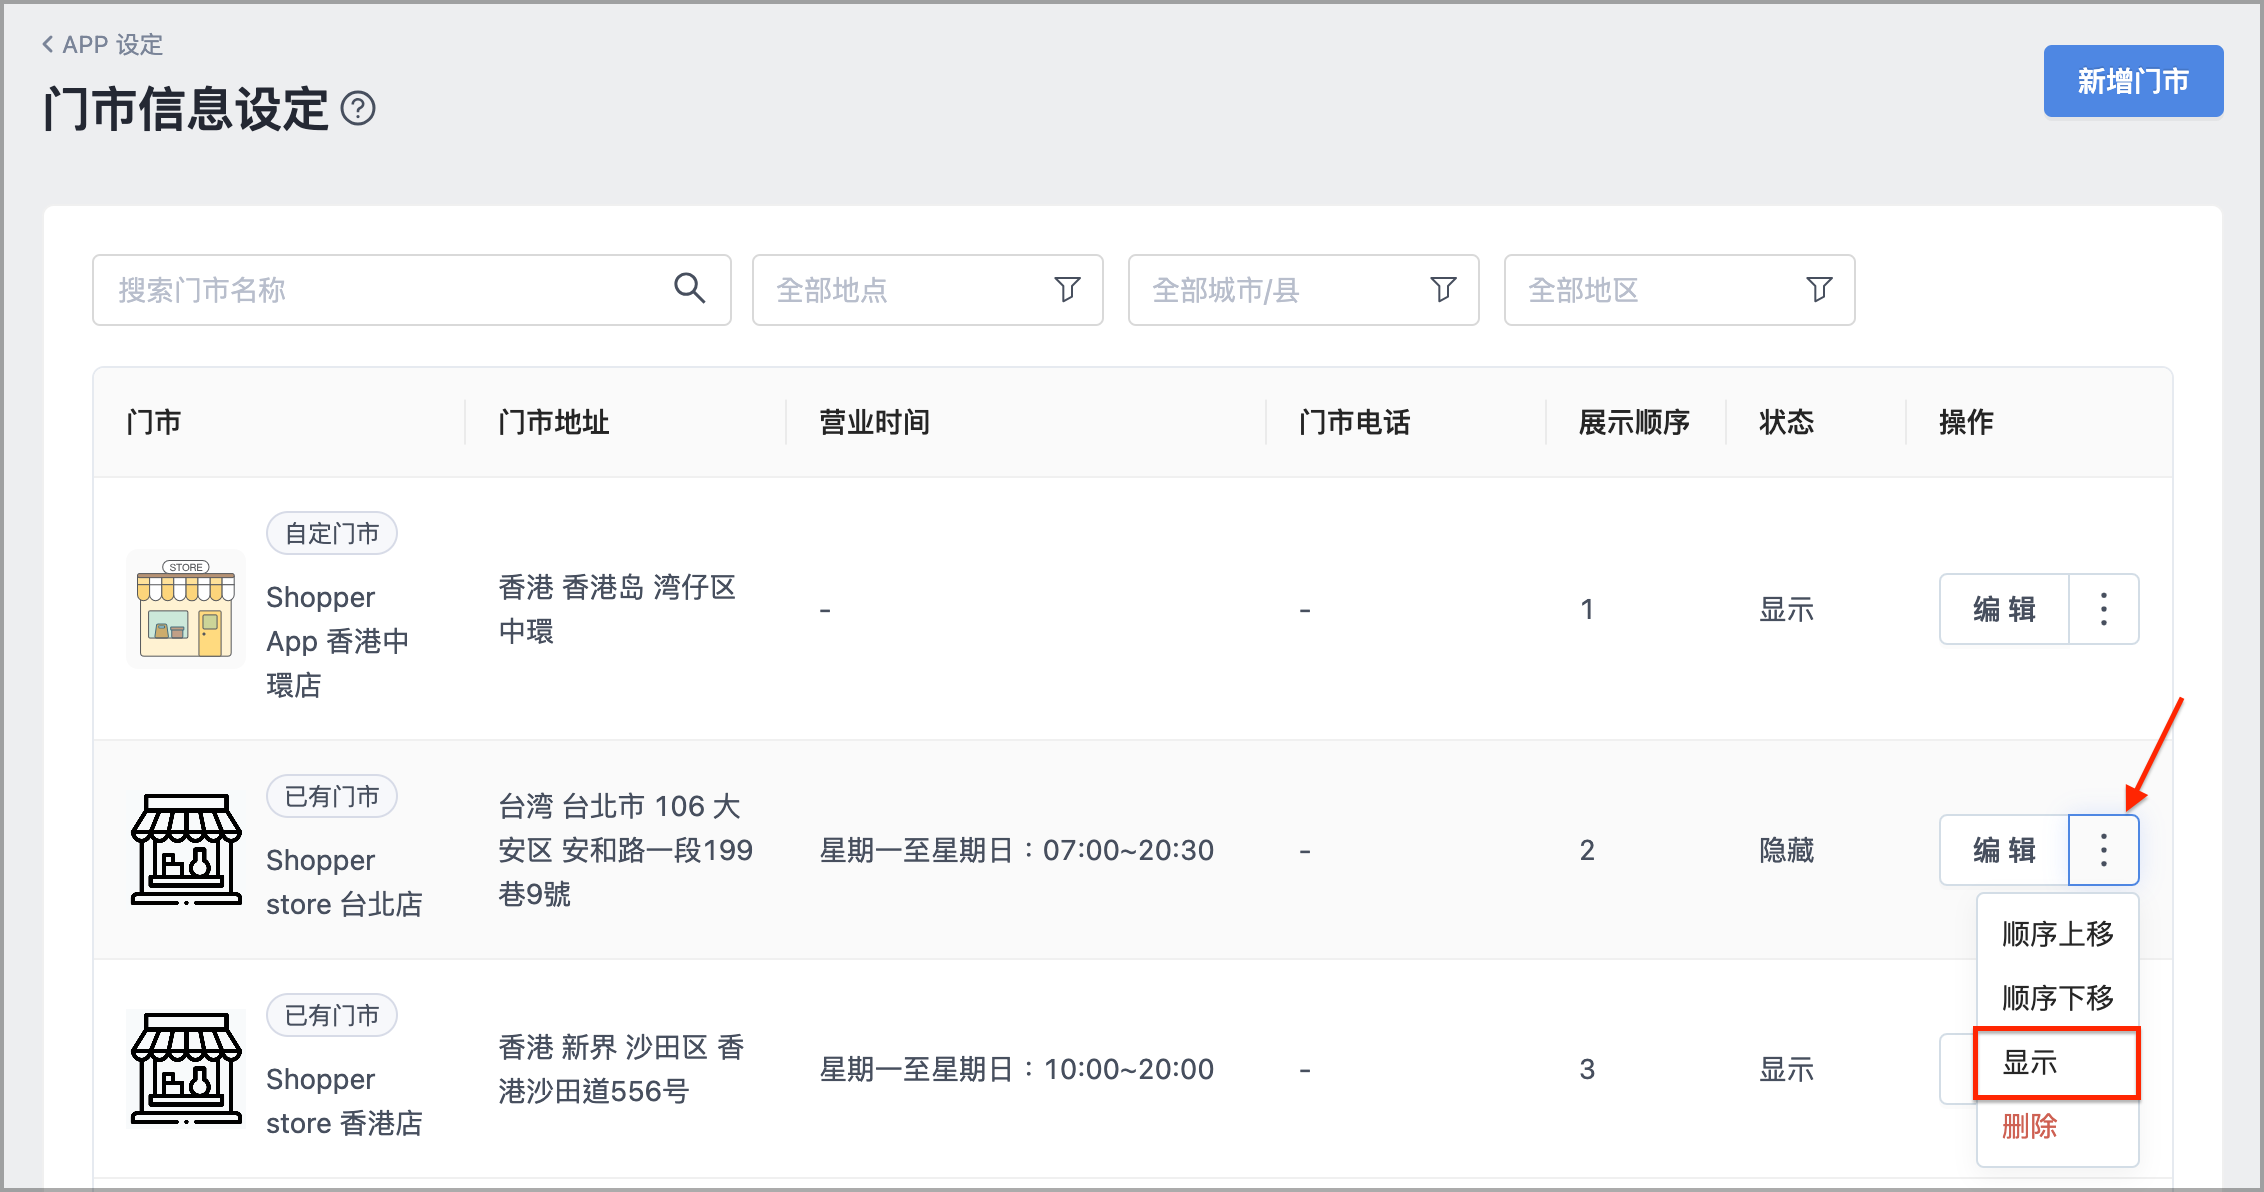
Task: Select 删除 in the options menu
Action: coord(2058,1127)
